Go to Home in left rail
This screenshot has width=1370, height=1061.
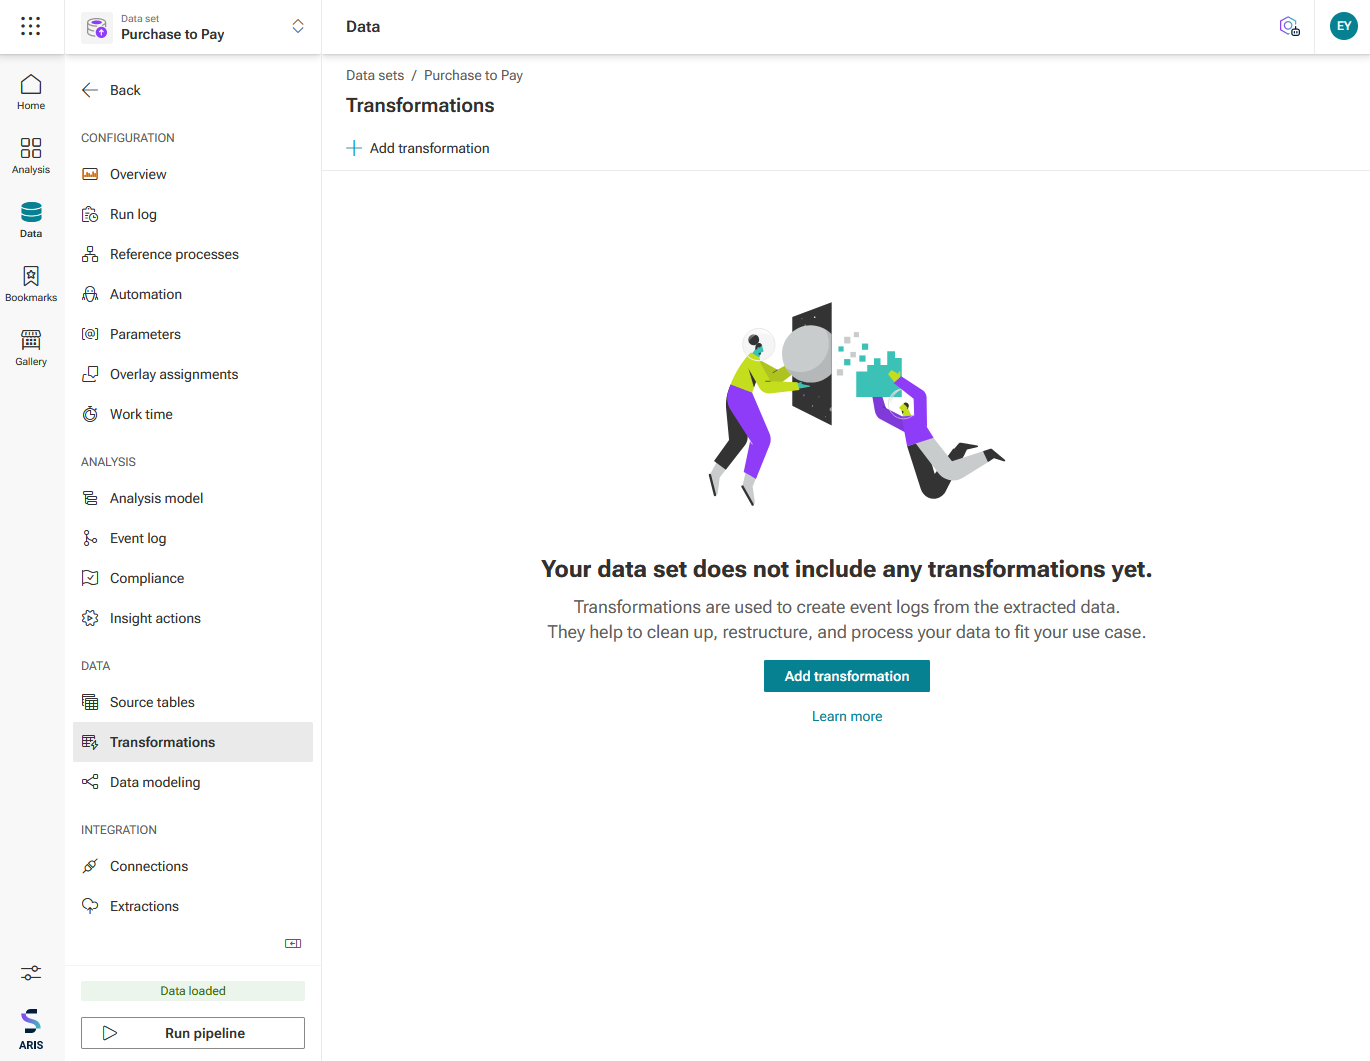tap(31, 92)
